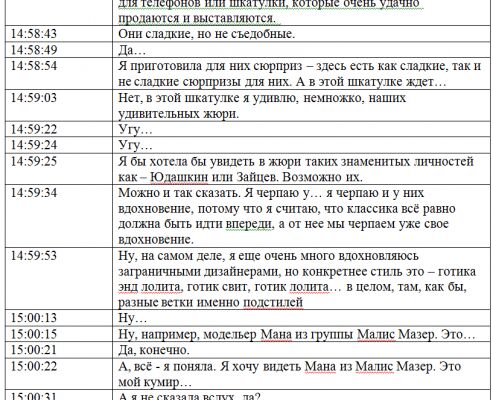Click the timestamp cell 14:58:49
Image resolution: width=493 pixels, height=400 pixels.
pos(59,50)
